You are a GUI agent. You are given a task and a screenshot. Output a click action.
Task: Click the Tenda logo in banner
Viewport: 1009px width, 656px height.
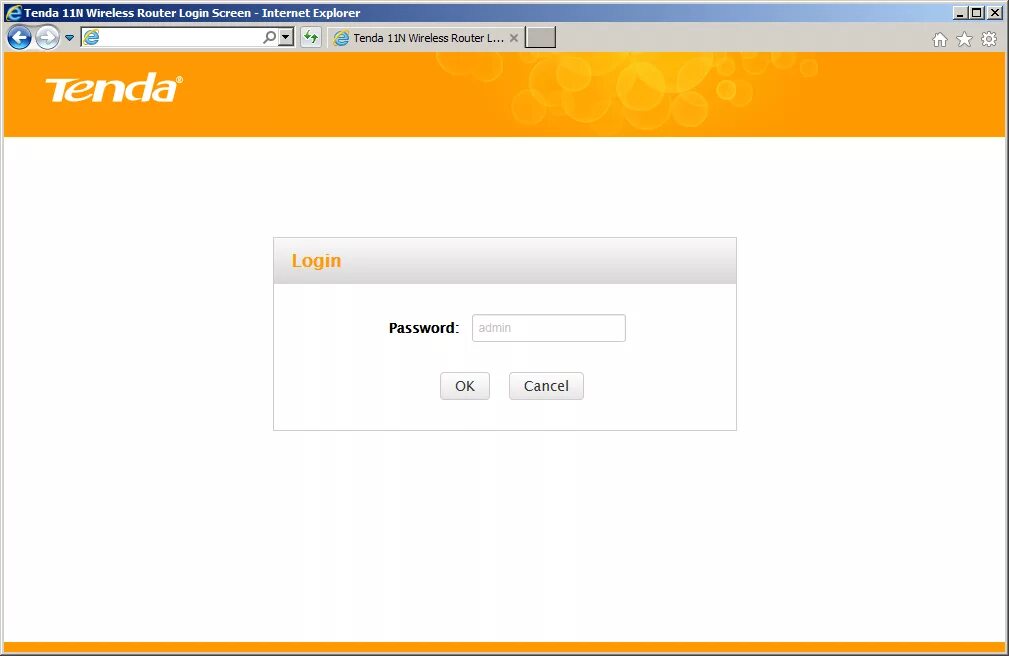click(114, 88)
